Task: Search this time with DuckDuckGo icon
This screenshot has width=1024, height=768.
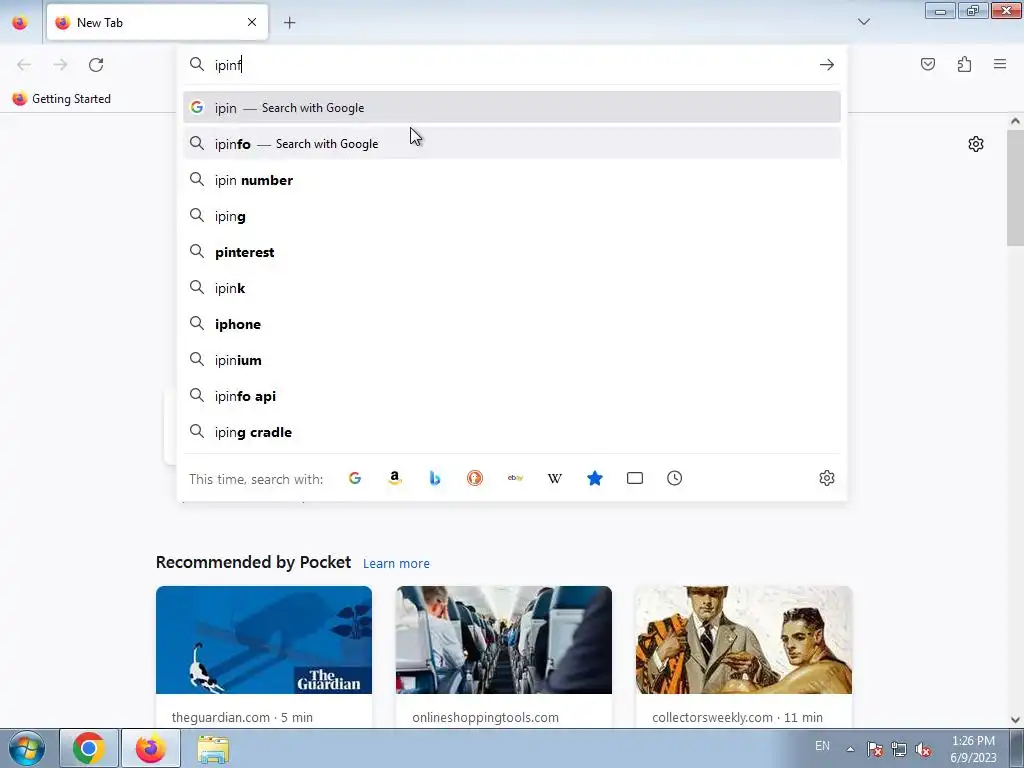Action: pos(475,478)
